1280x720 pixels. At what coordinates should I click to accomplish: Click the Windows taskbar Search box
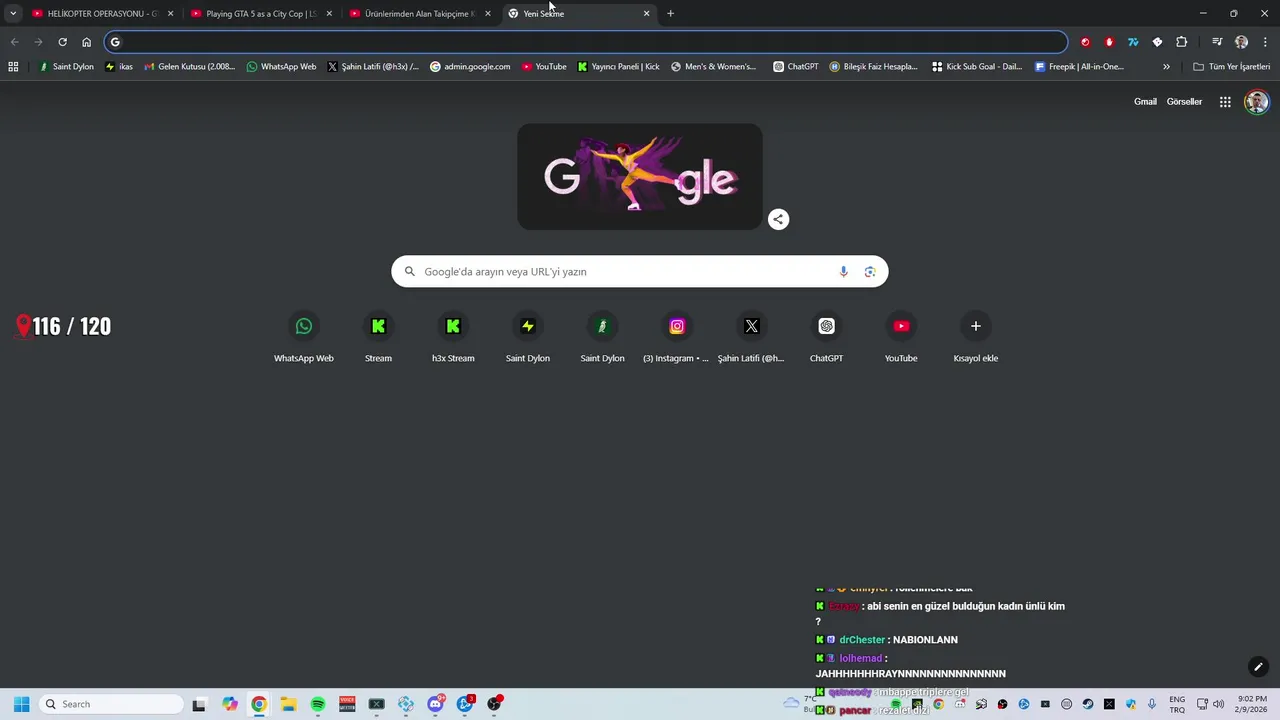click(112, 704)
